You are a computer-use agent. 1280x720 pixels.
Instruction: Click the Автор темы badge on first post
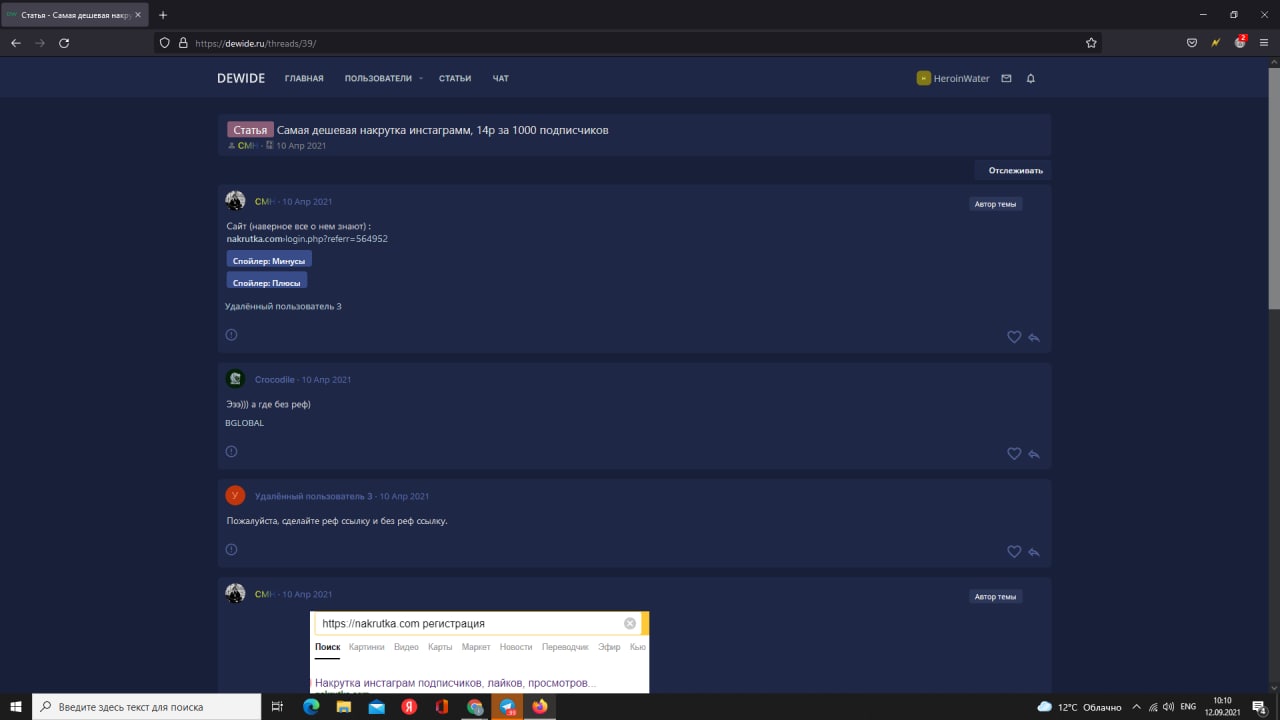pos(996,204)
